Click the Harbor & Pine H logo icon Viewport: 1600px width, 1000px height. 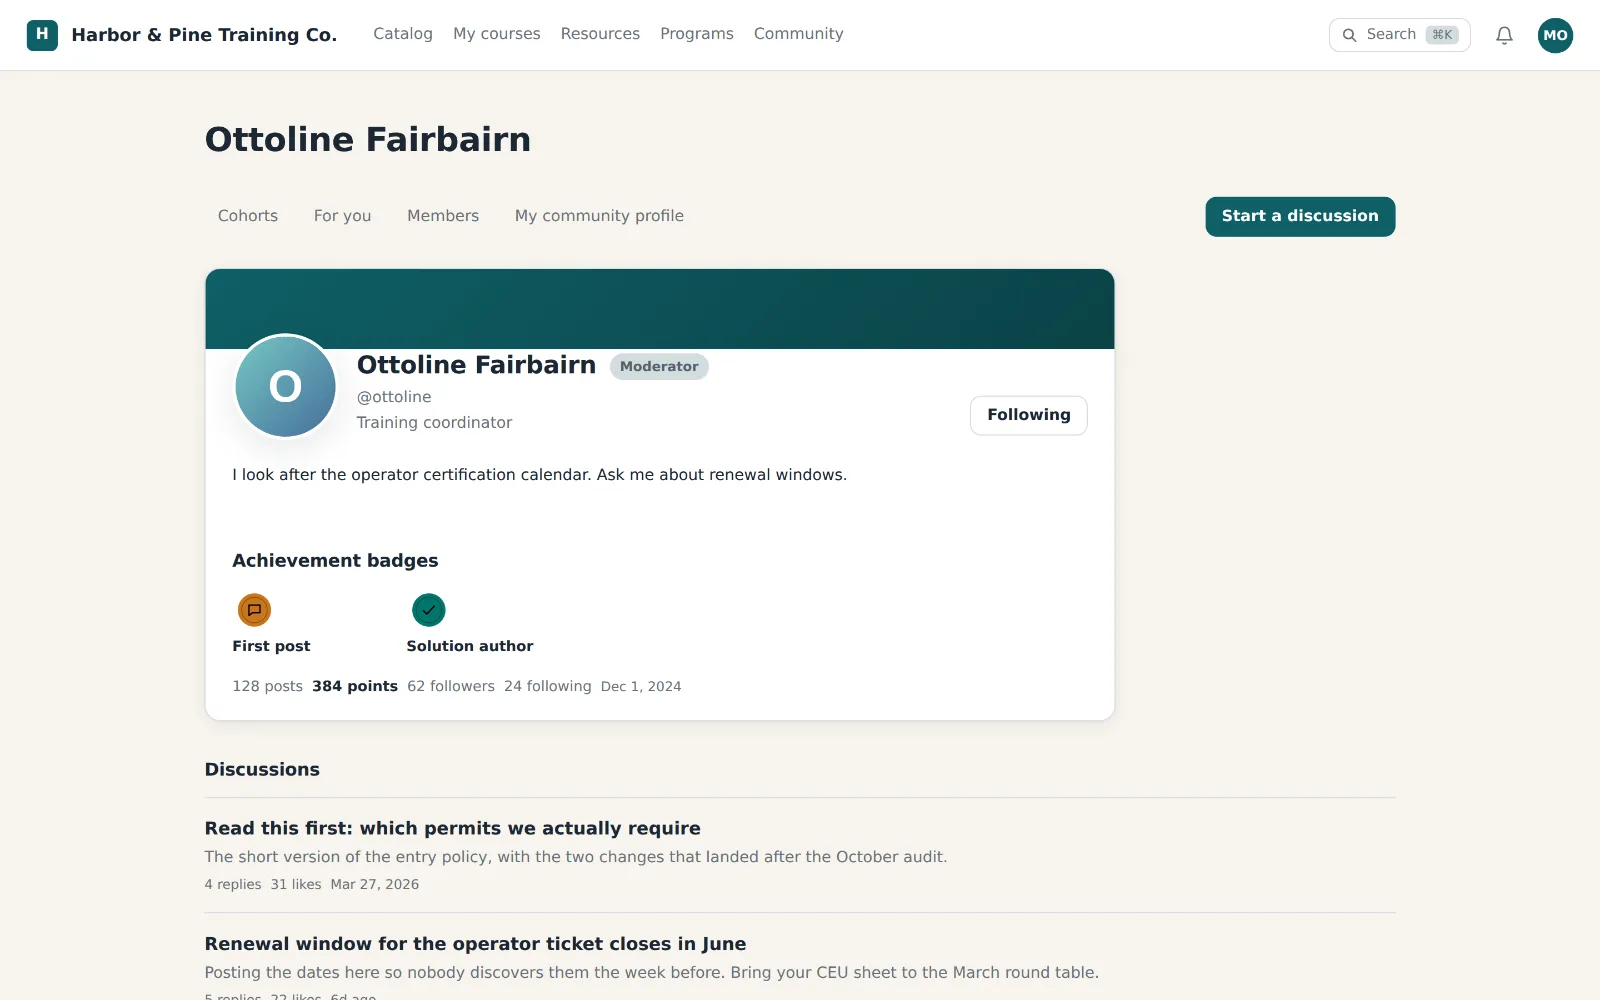point(42,35)
